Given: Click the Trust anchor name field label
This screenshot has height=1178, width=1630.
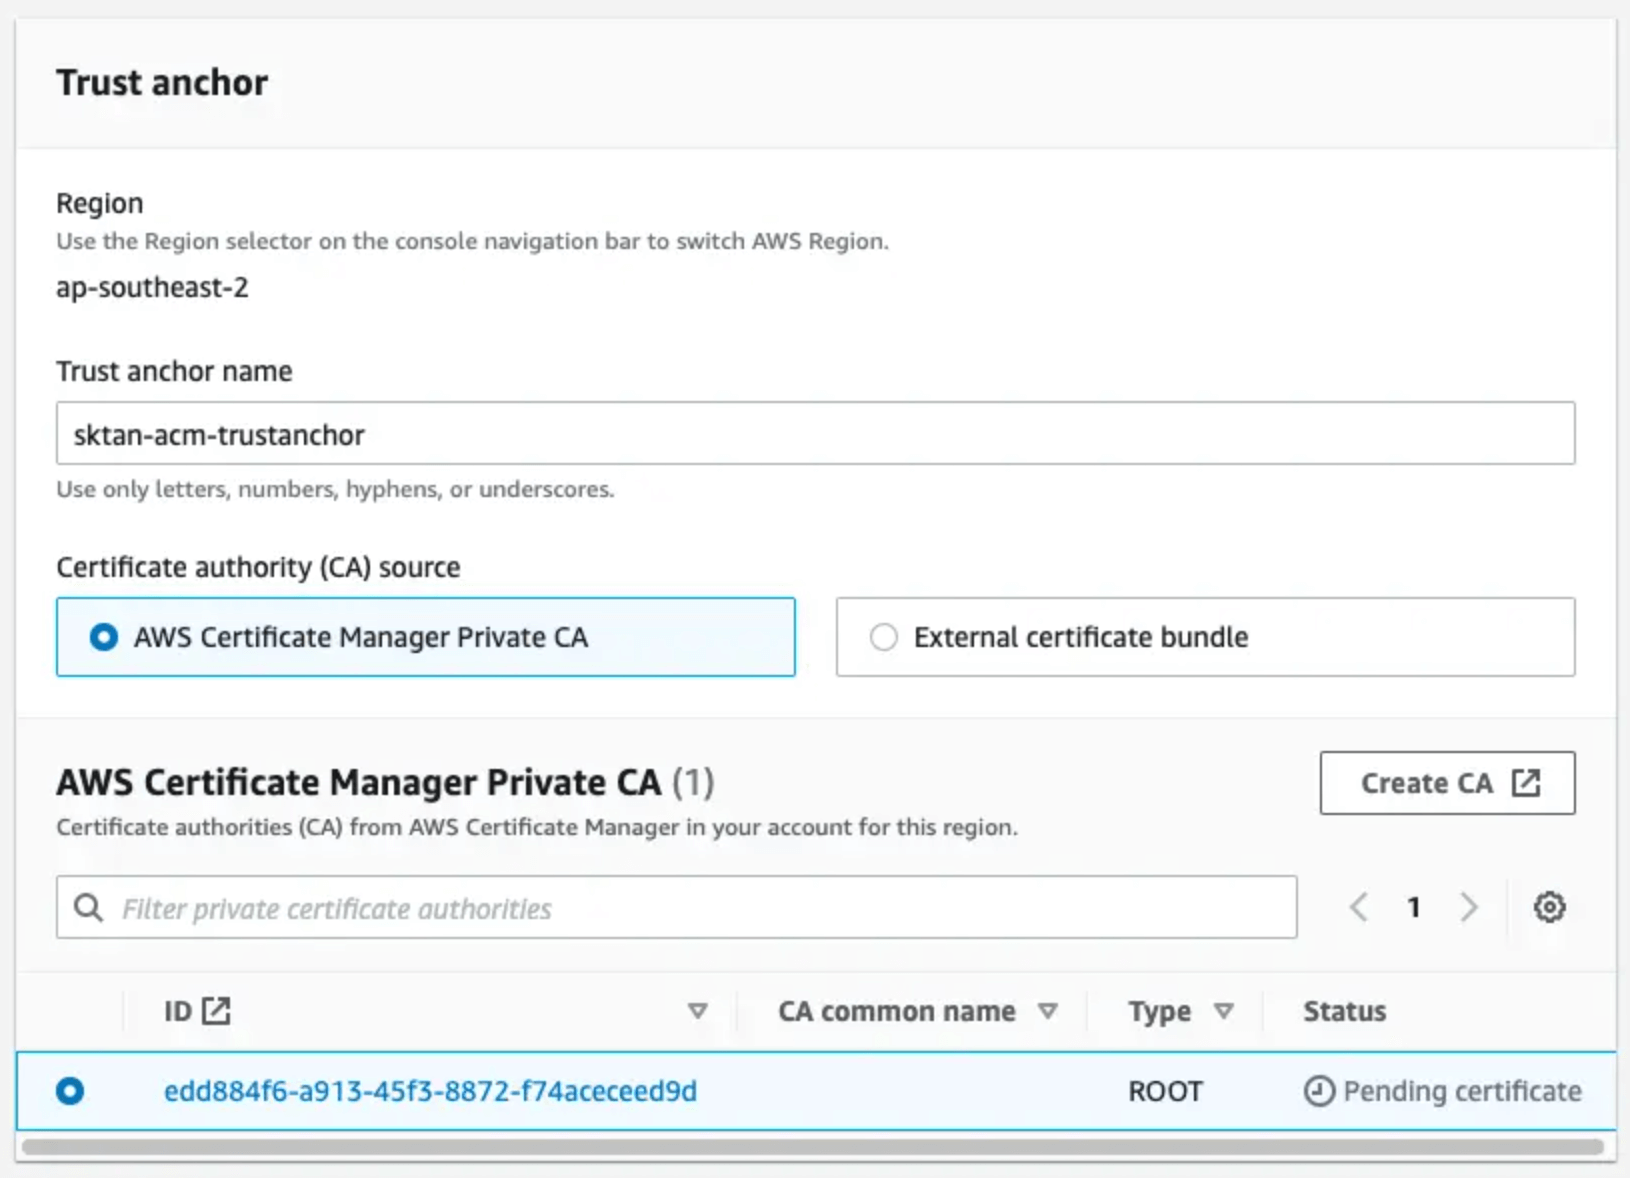Looking at the screenshot, I should click(174, 371).
